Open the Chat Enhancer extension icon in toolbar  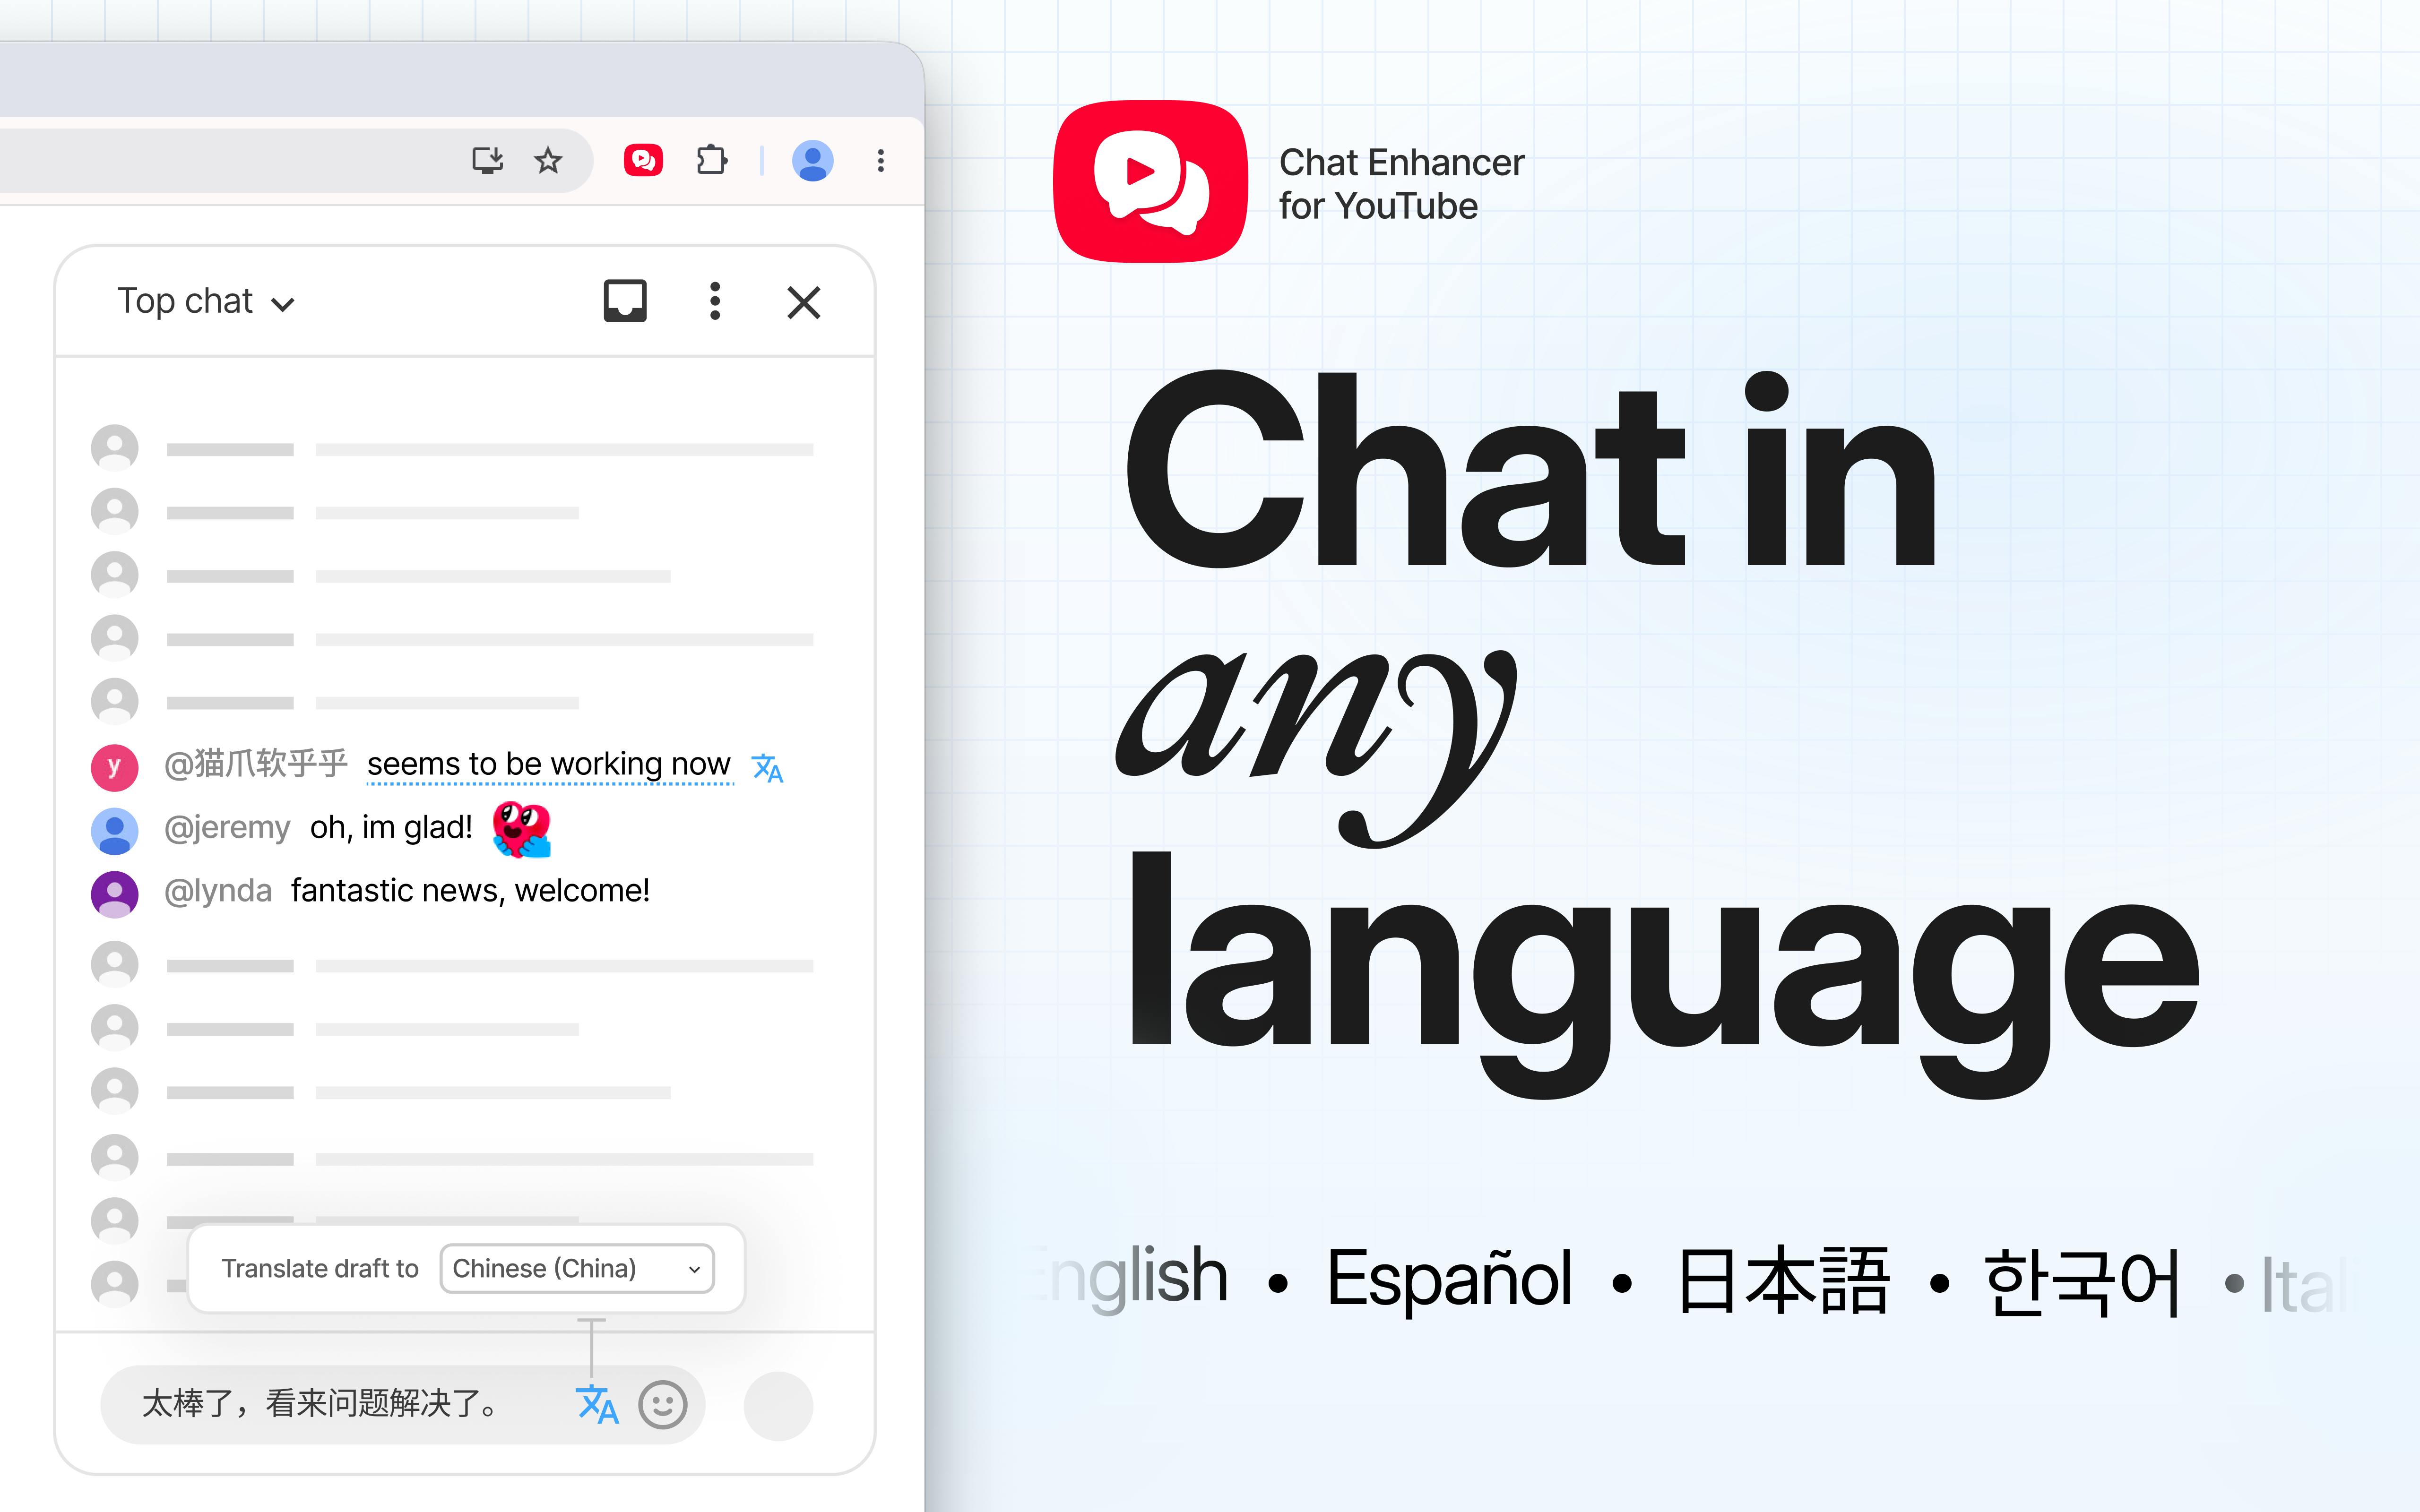pyautogui.click(x=643, y=160)
